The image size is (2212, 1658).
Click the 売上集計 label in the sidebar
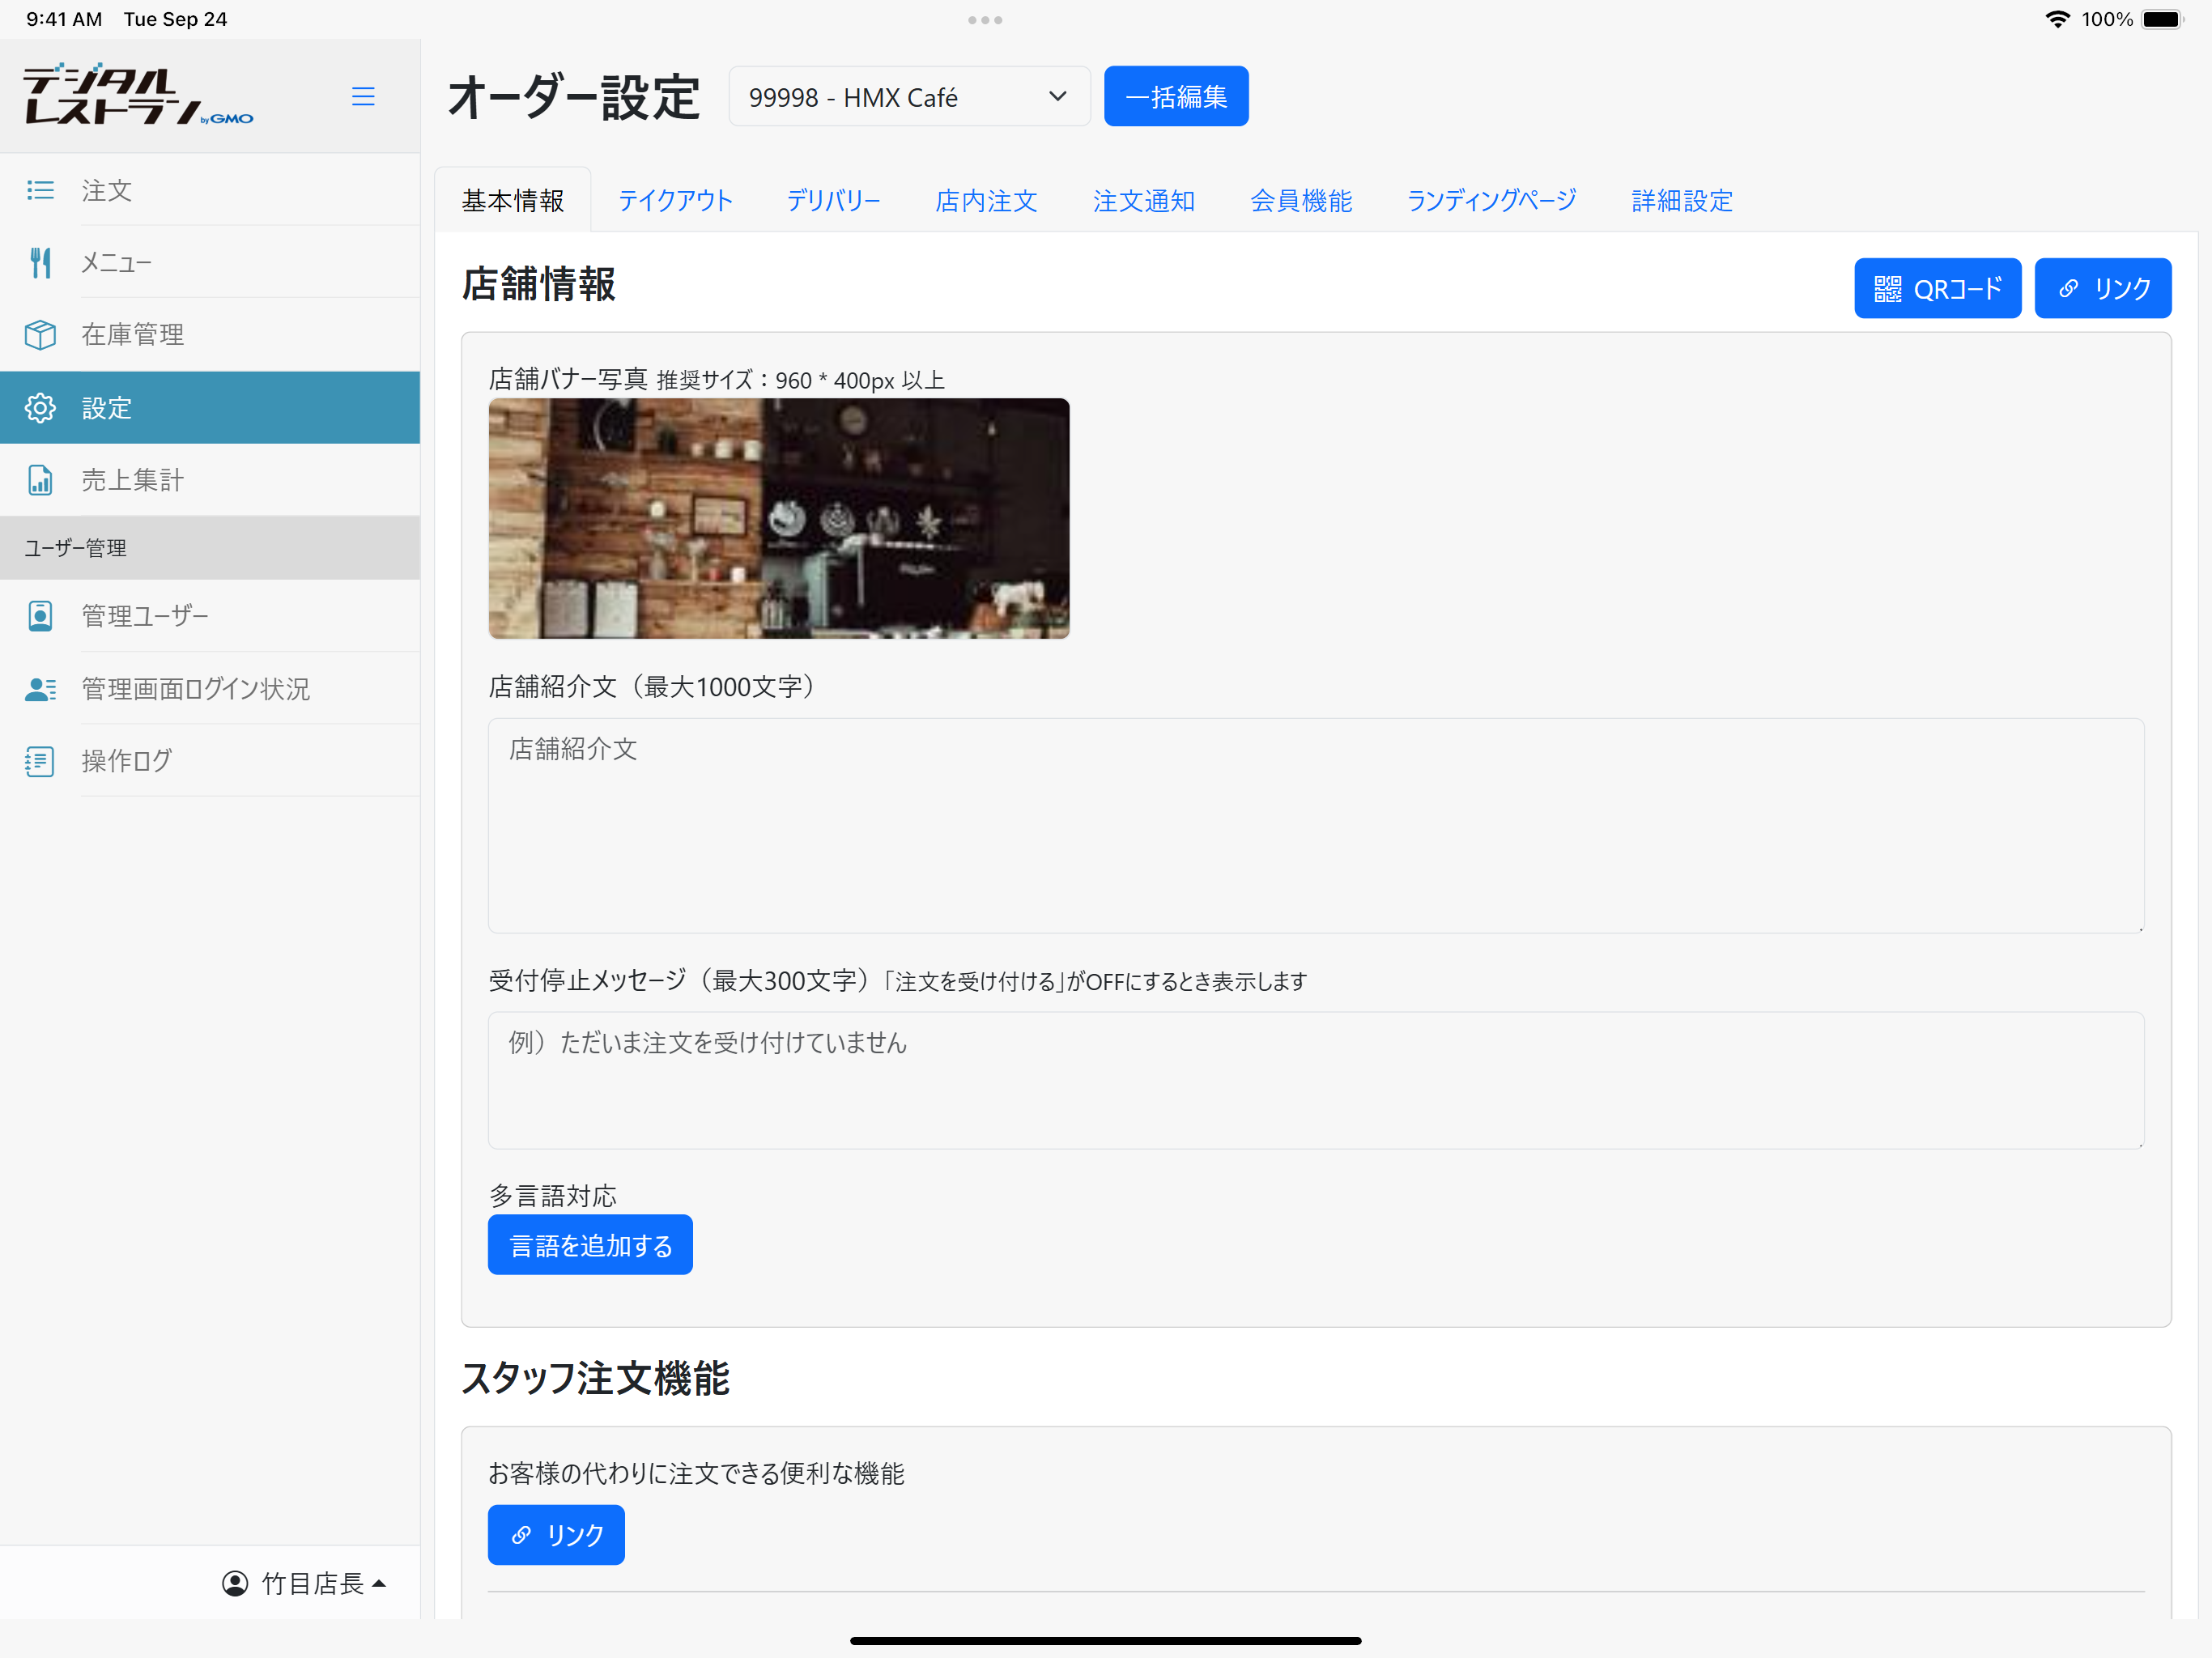[132, 480]
